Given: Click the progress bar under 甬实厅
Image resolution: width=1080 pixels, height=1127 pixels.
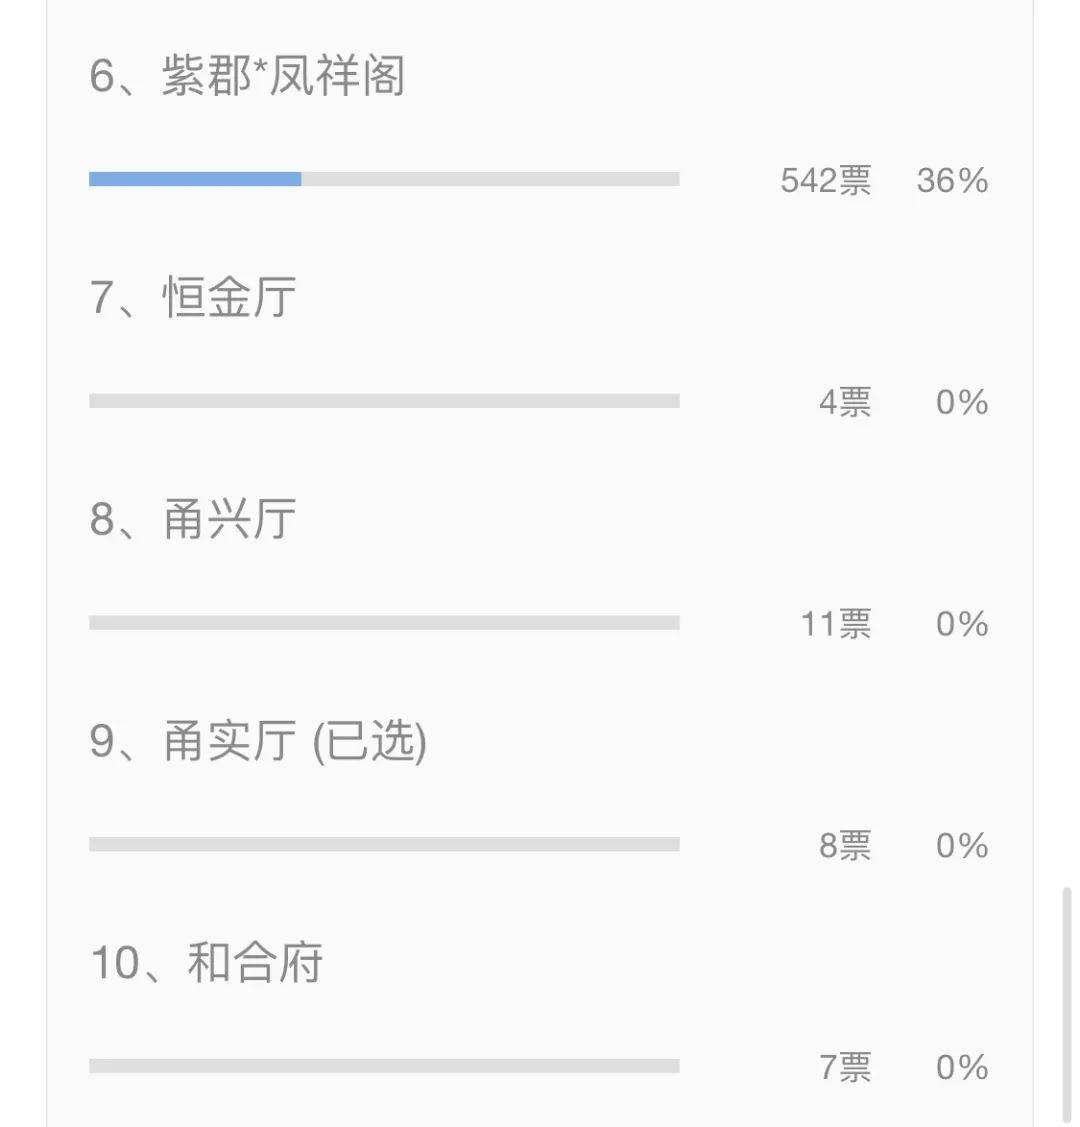Looking at the screenshot, I should (384, 844).
